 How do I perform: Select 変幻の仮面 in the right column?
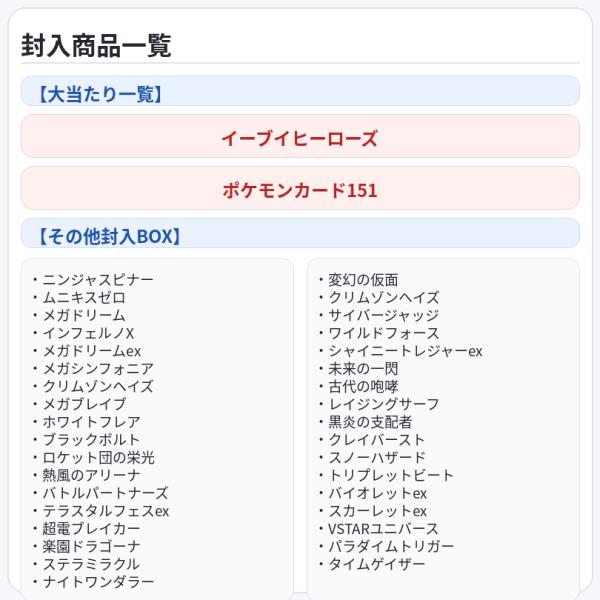[363, 280]
